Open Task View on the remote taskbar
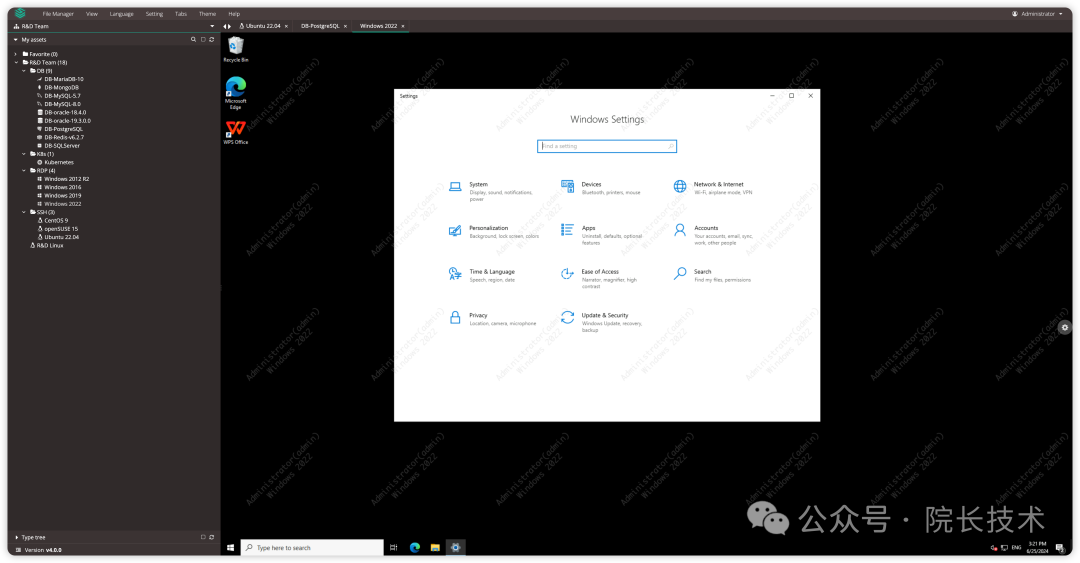This screenshot has height=563, width=1080. (x=393, y=548)
